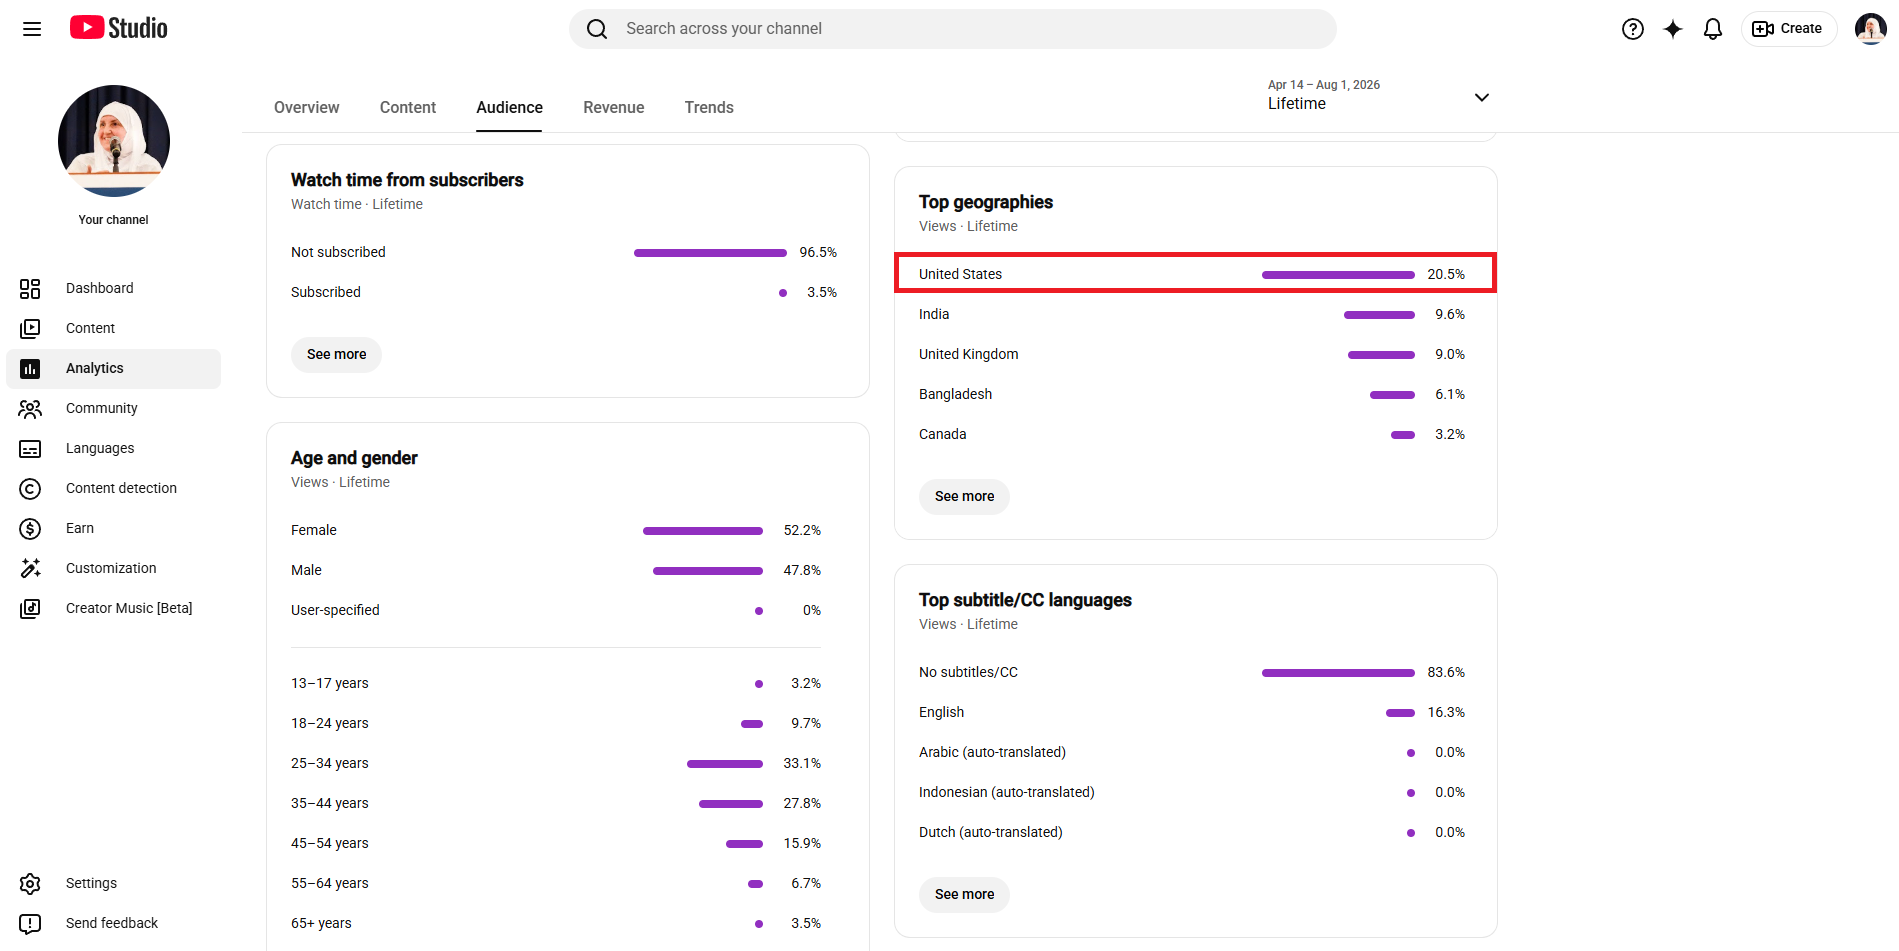Click the Create video button

1788,29
